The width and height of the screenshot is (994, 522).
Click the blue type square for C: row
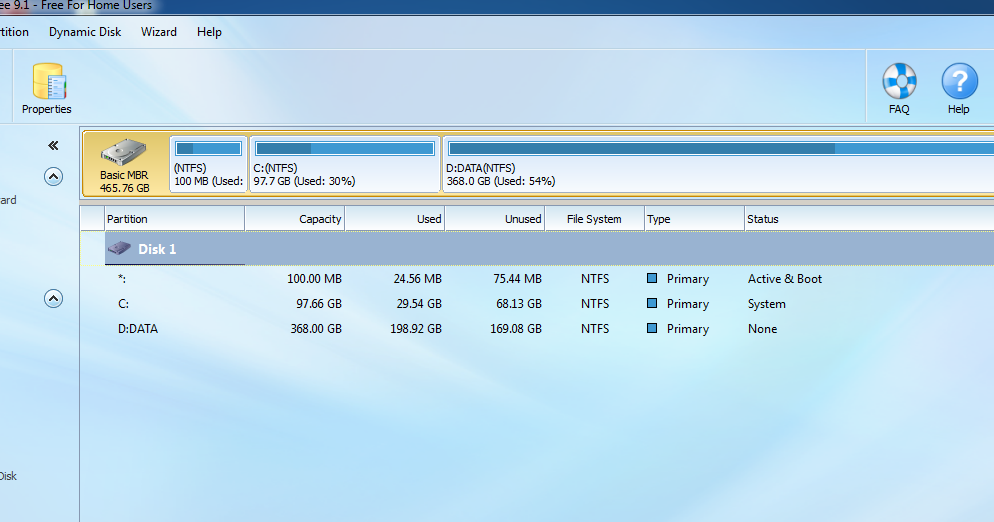click(652, 303)
